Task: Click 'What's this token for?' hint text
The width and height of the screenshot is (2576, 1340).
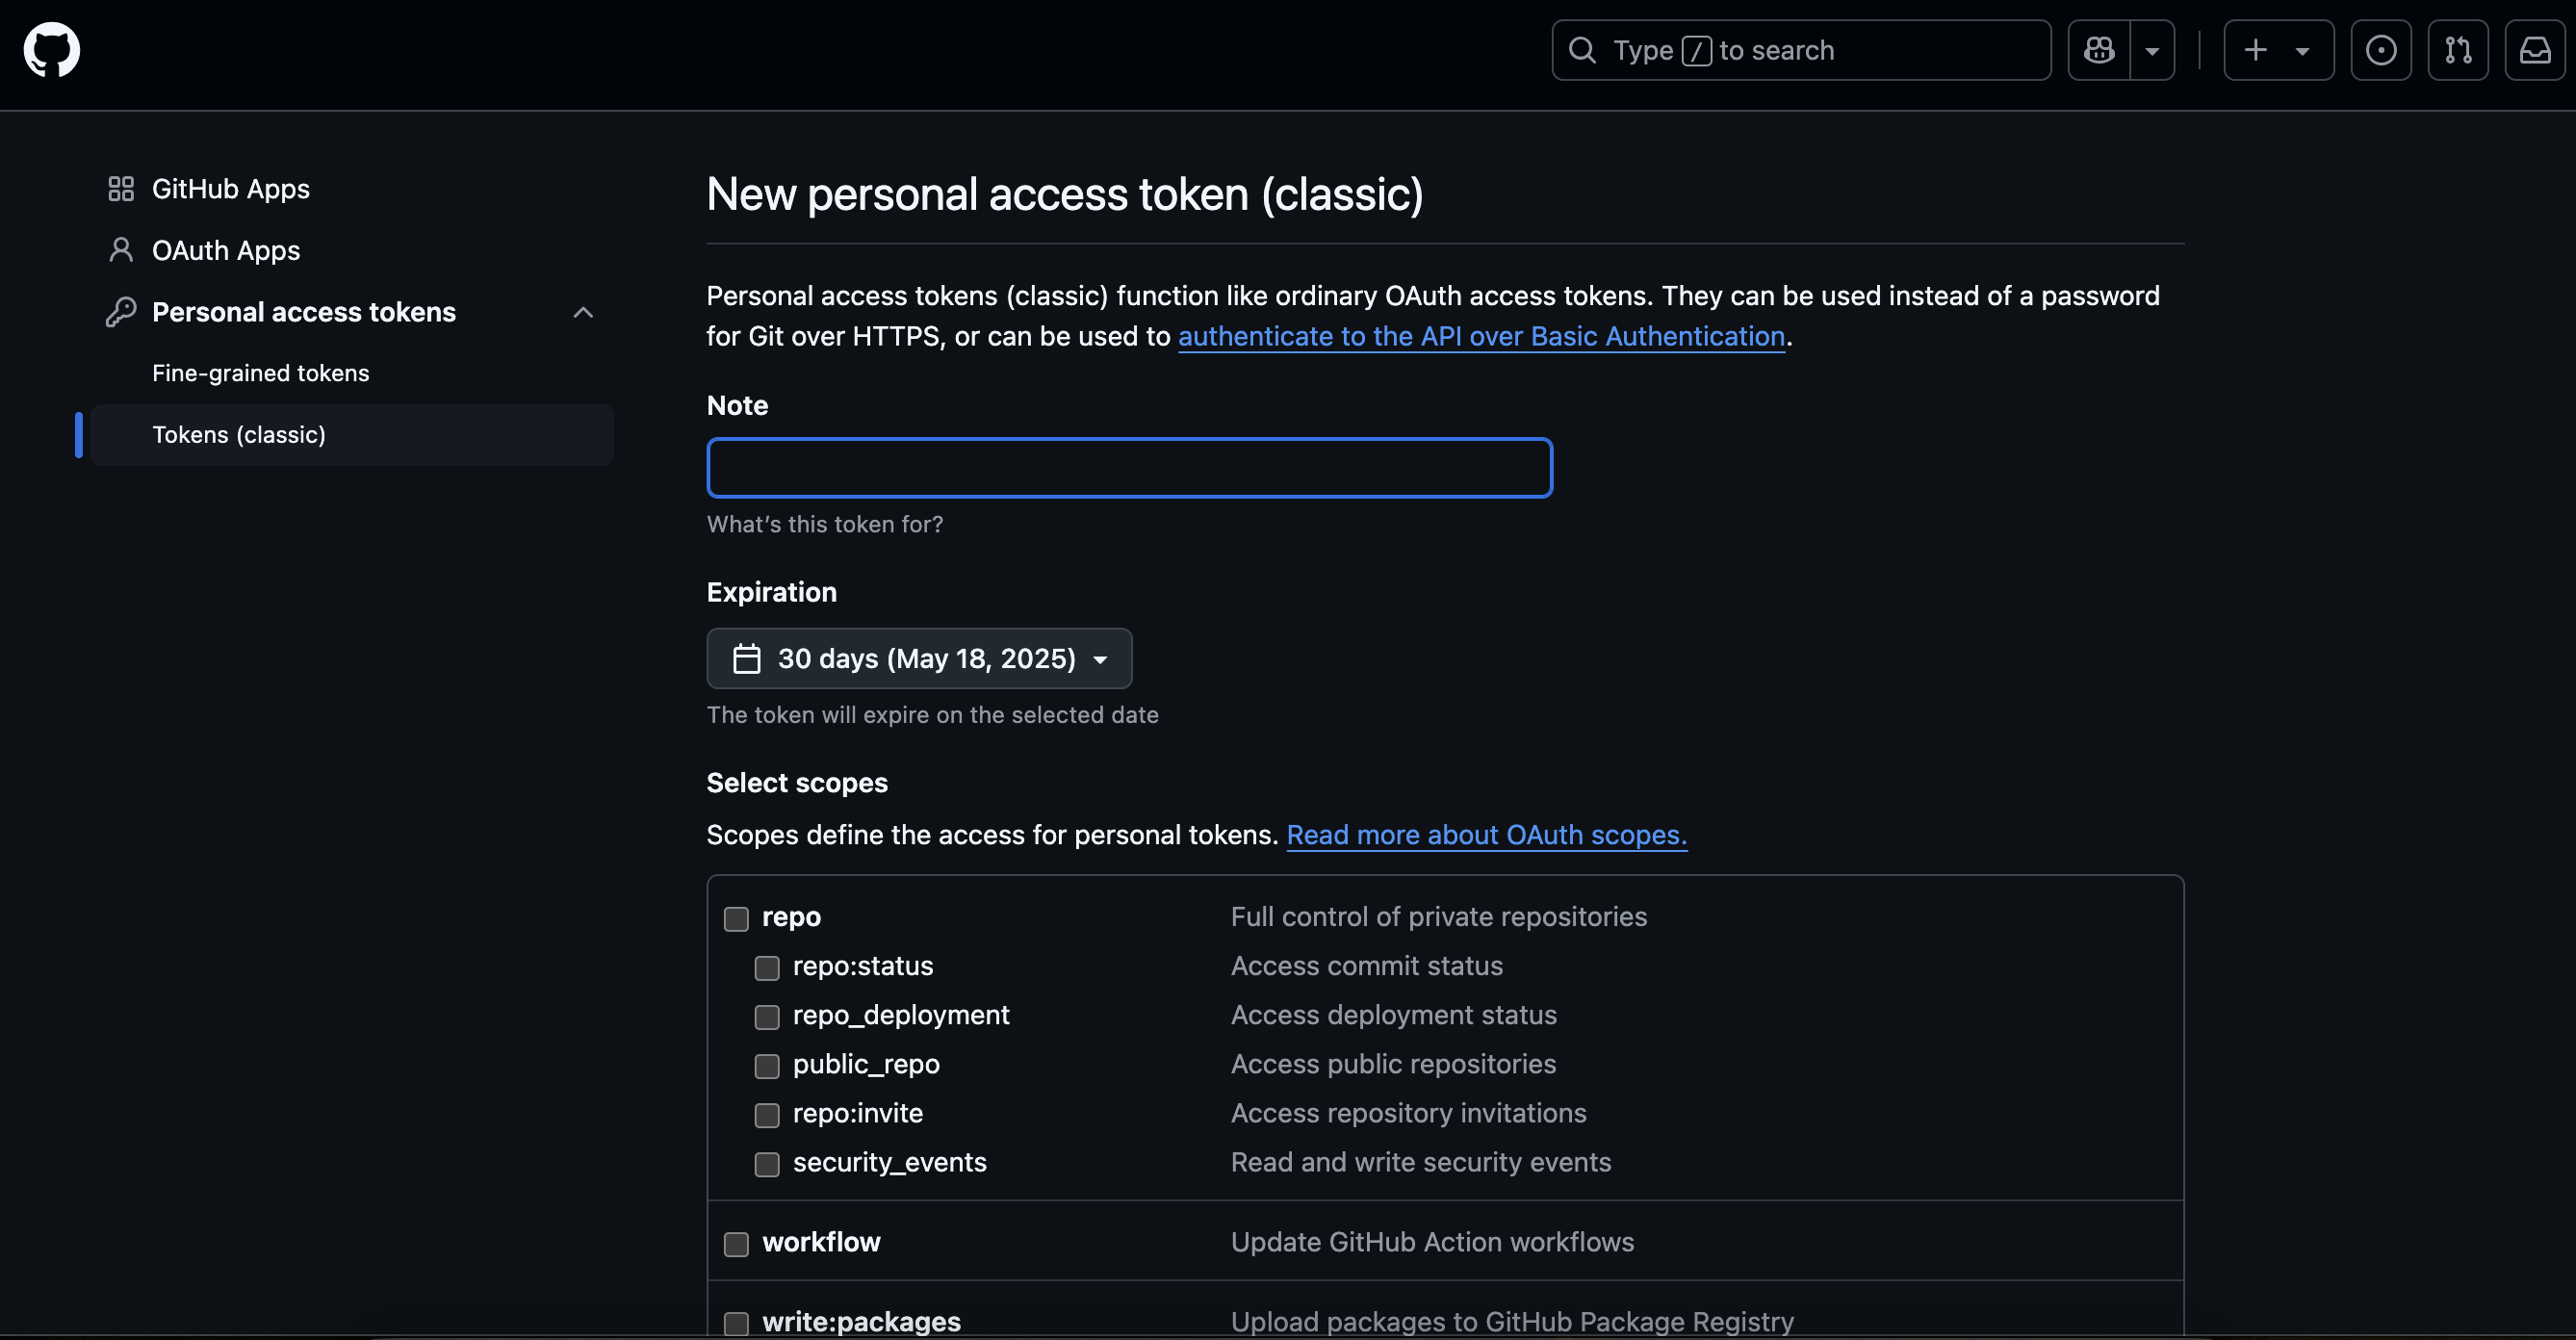Action: [x=825, y=524]
